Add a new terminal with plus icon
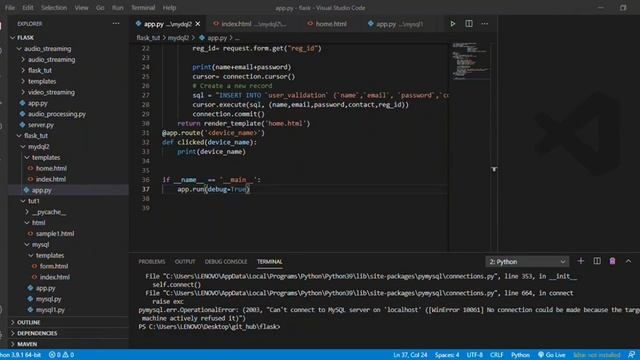Image resolution: width=640 pixels, height=360 pixels. (581, 261)
